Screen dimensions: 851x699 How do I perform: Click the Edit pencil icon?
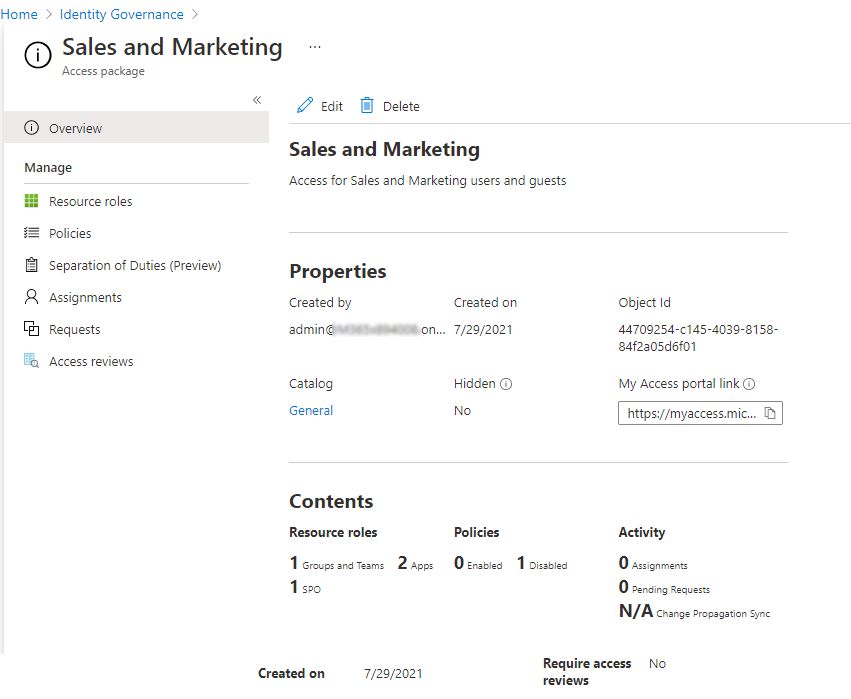point(305,106)
